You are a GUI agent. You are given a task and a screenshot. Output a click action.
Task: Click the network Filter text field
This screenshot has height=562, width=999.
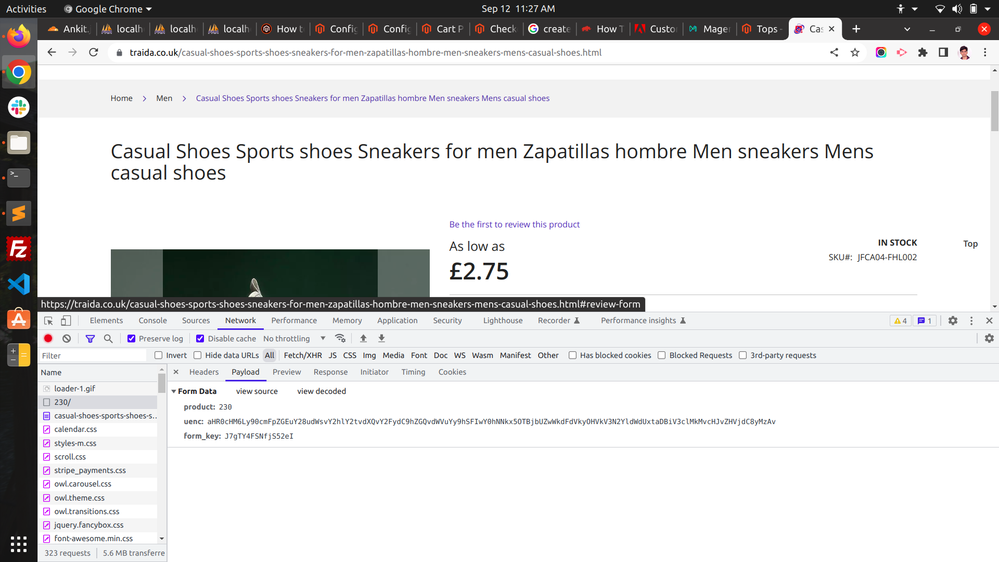tap(95, 356)
